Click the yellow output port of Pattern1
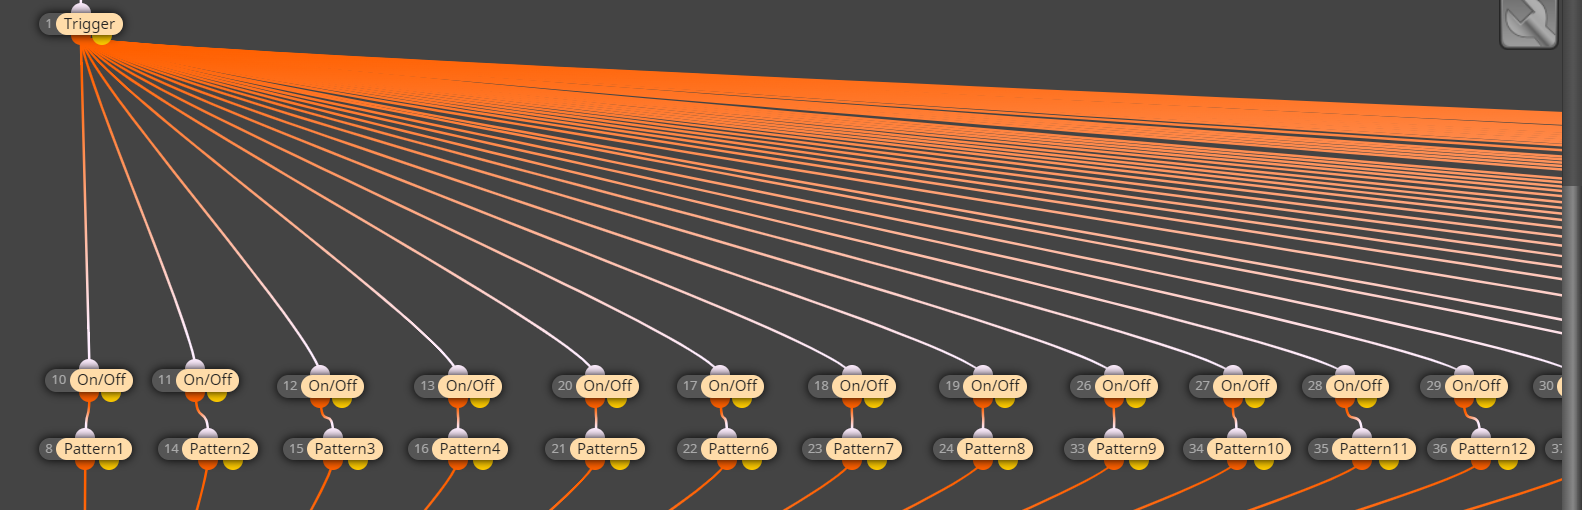The width and height of the screenshot is (1582, 510). (x=108, y=464)
